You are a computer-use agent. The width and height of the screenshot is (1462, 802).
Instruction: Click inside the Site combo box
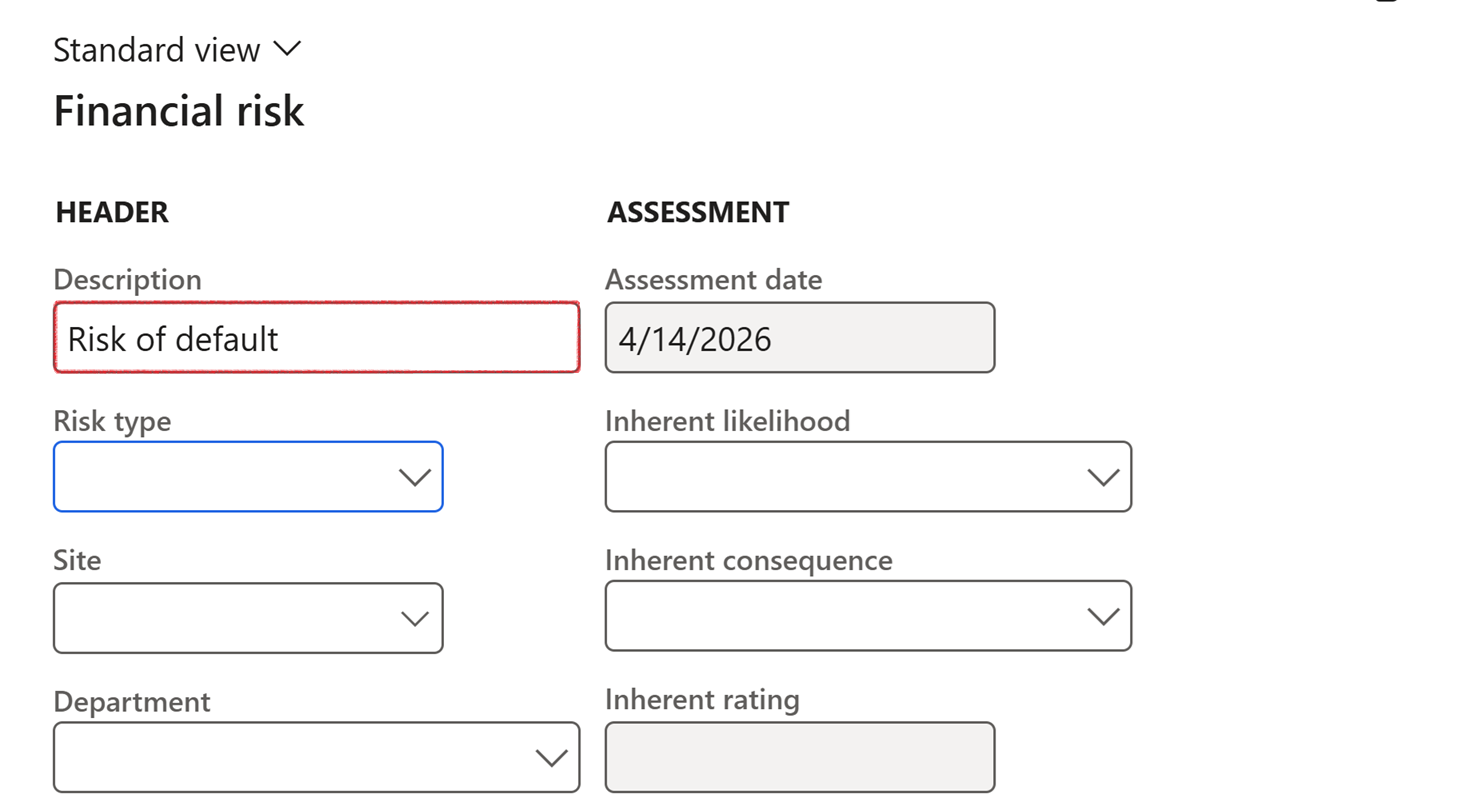pos(222,618)
